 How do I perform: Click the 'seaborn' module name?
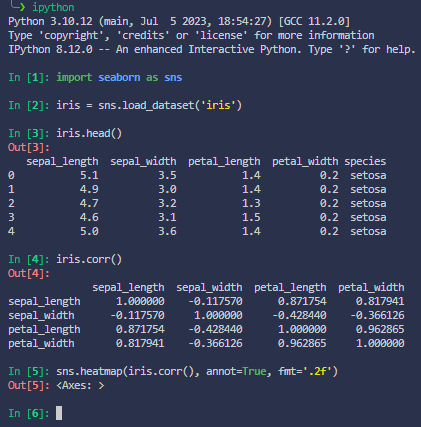point(119,77)
